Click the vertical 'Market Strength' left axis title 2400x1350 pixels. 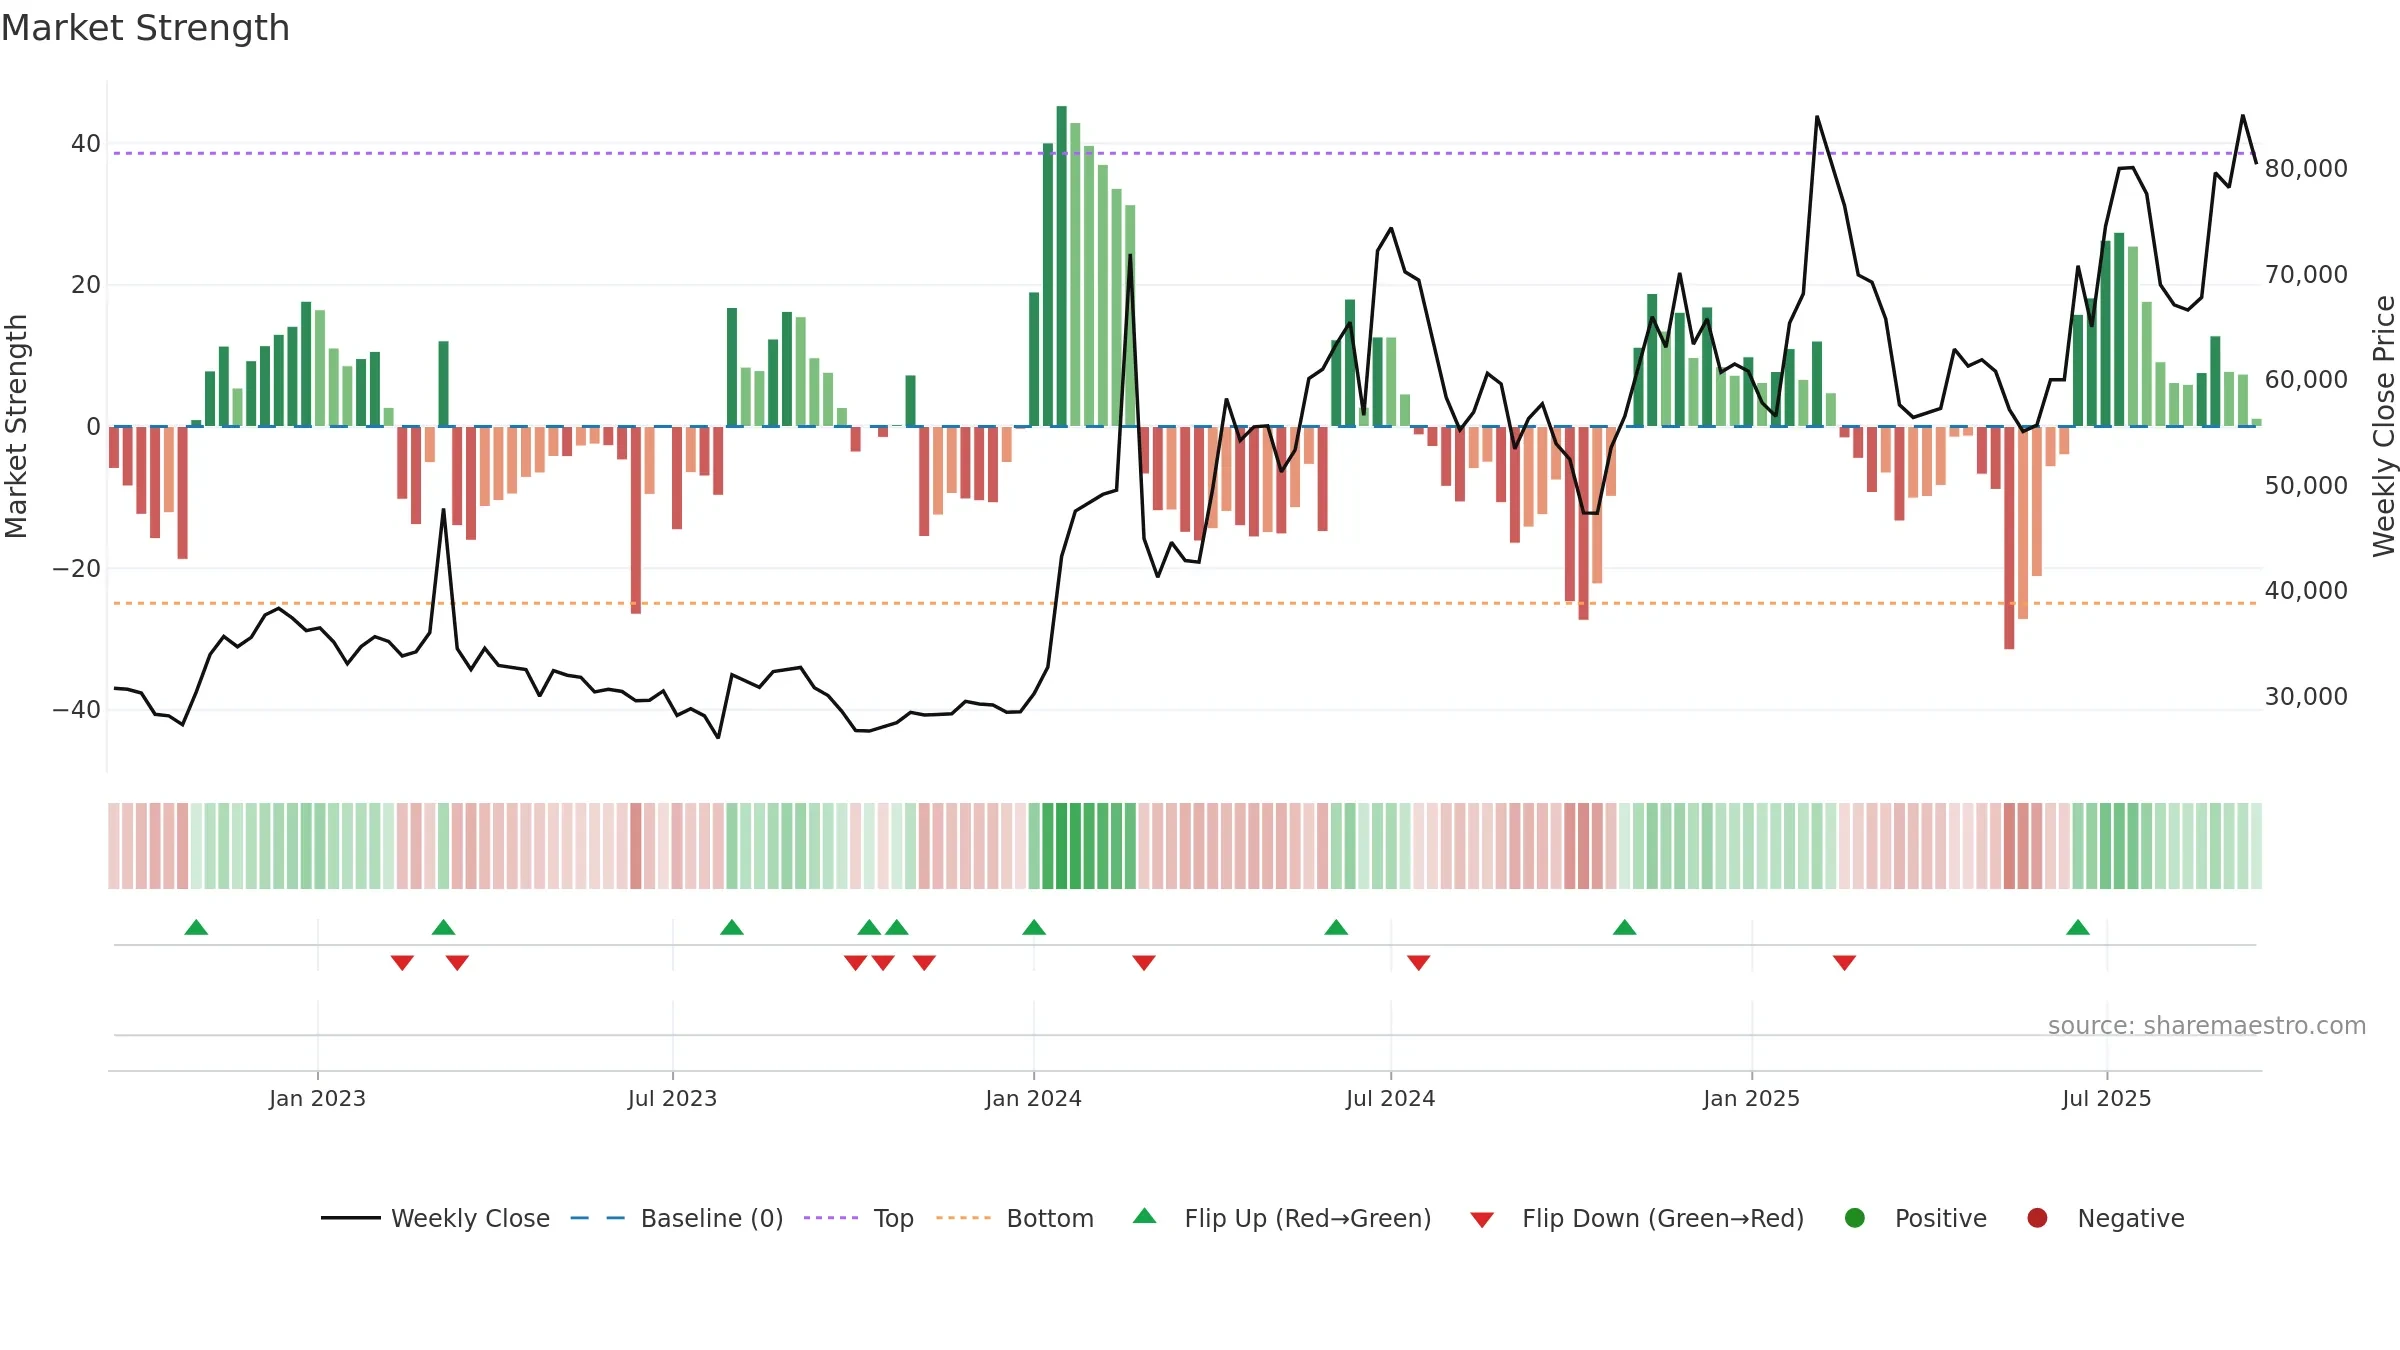(16, 426)
